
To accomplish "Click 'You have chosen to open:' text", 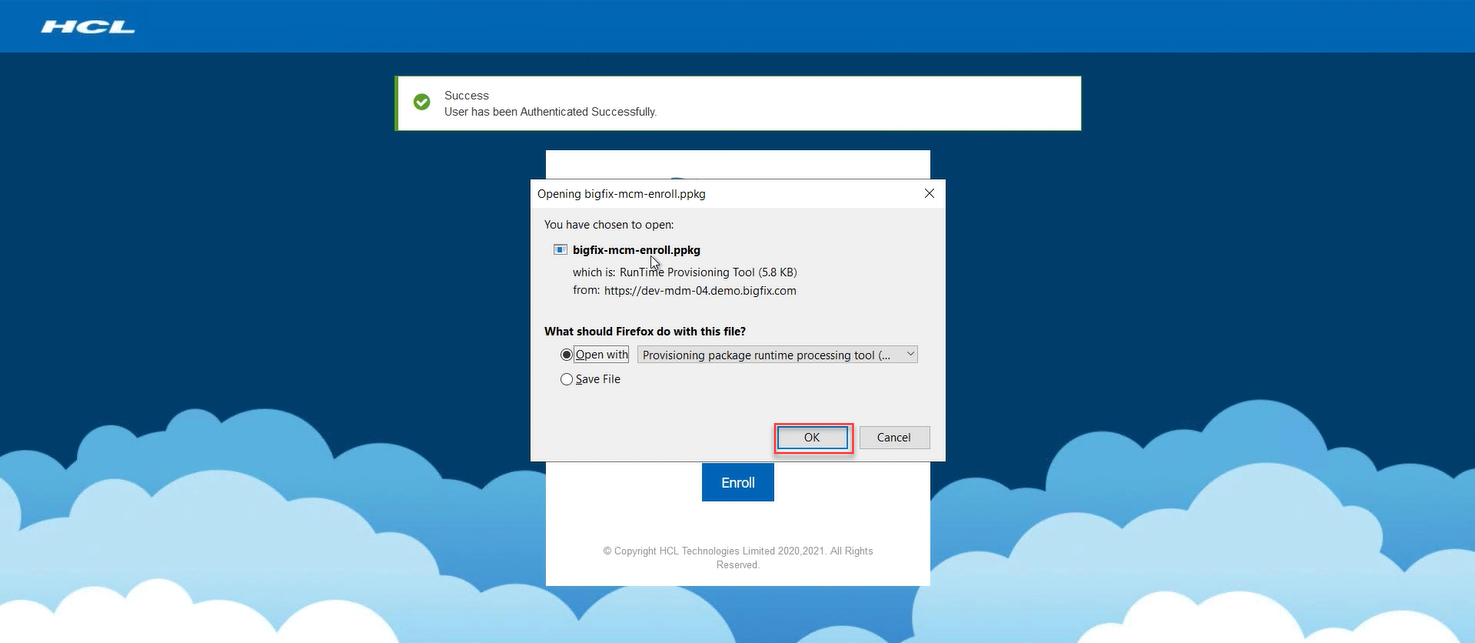I will (609, 225).
